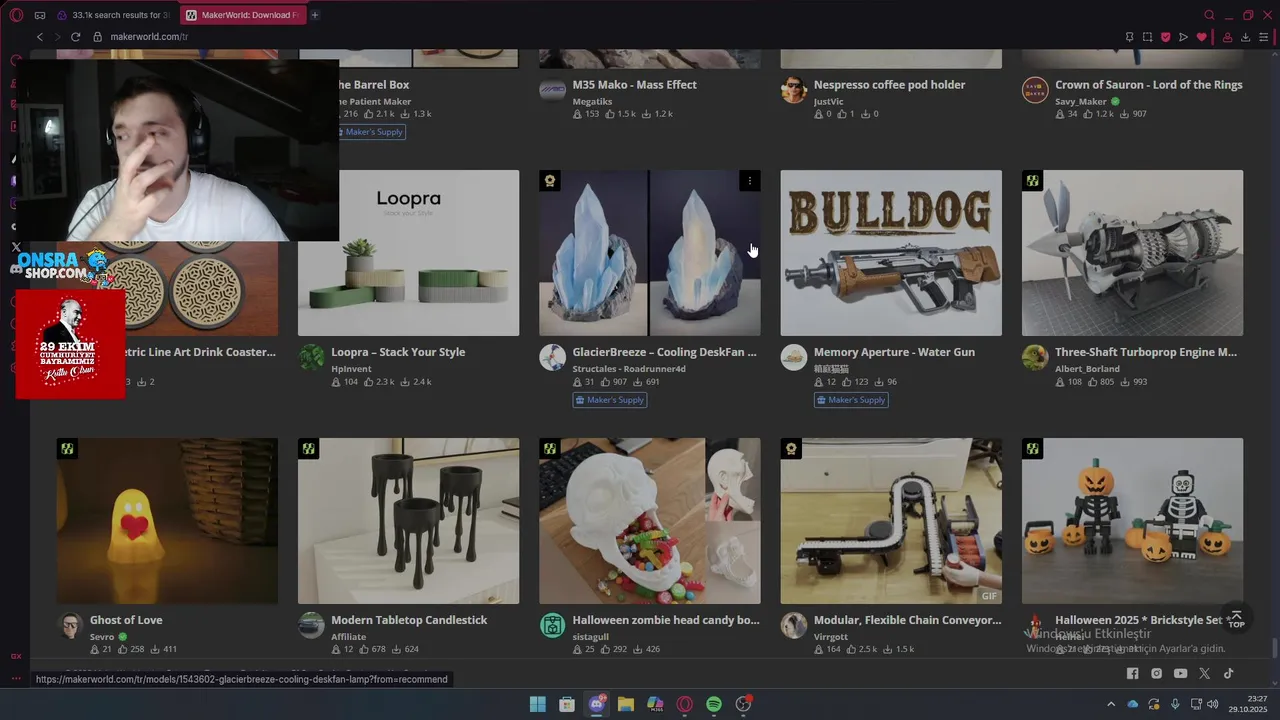Open Modular, Flexible Chain Conveyor title
The width and height of the screenshot is (1280, 720).
907,620
